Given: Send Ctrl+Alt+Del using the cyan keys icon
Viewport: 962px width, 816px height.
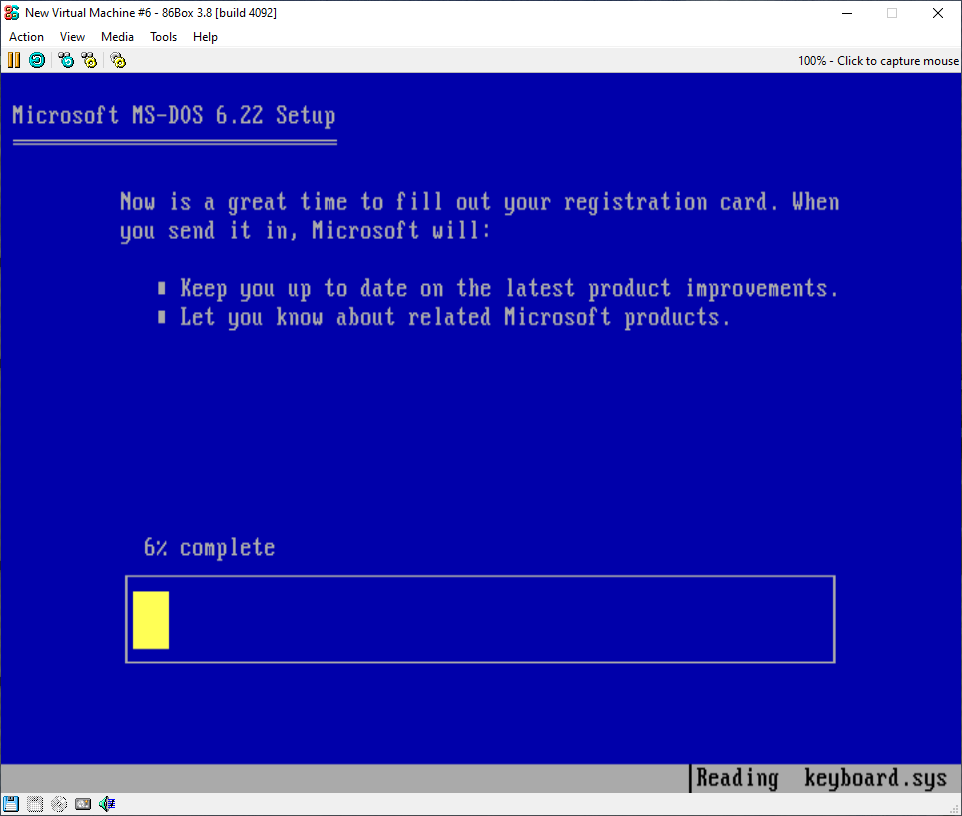Looking at the screenshot, I should (66, 60).
